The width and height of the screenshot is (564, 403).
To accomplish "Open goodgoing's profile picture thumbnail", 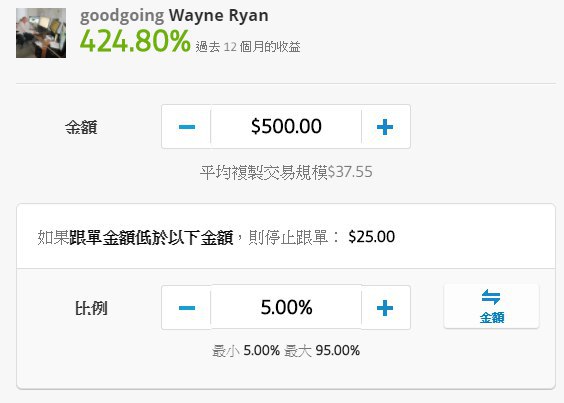I will tap(41, 33).
